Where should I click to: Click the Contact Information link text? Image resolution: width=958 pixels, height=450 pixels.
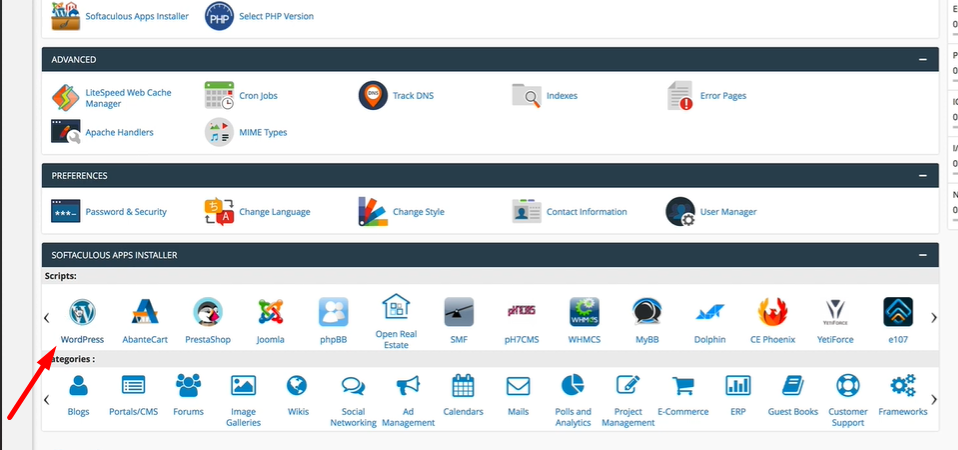click(x=587, y=212)
